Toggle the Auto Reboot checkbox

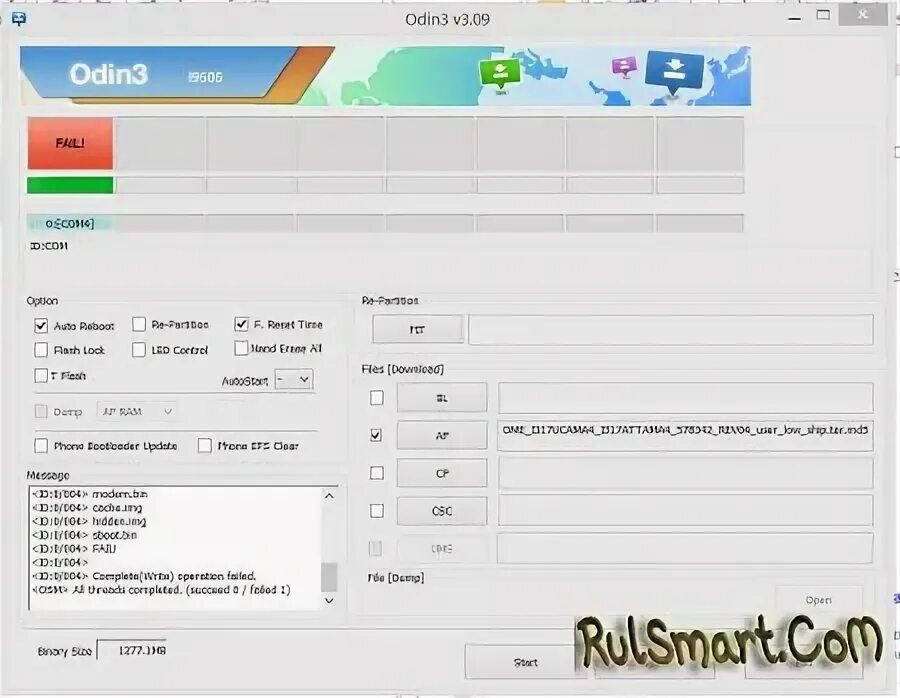(41, 326)
